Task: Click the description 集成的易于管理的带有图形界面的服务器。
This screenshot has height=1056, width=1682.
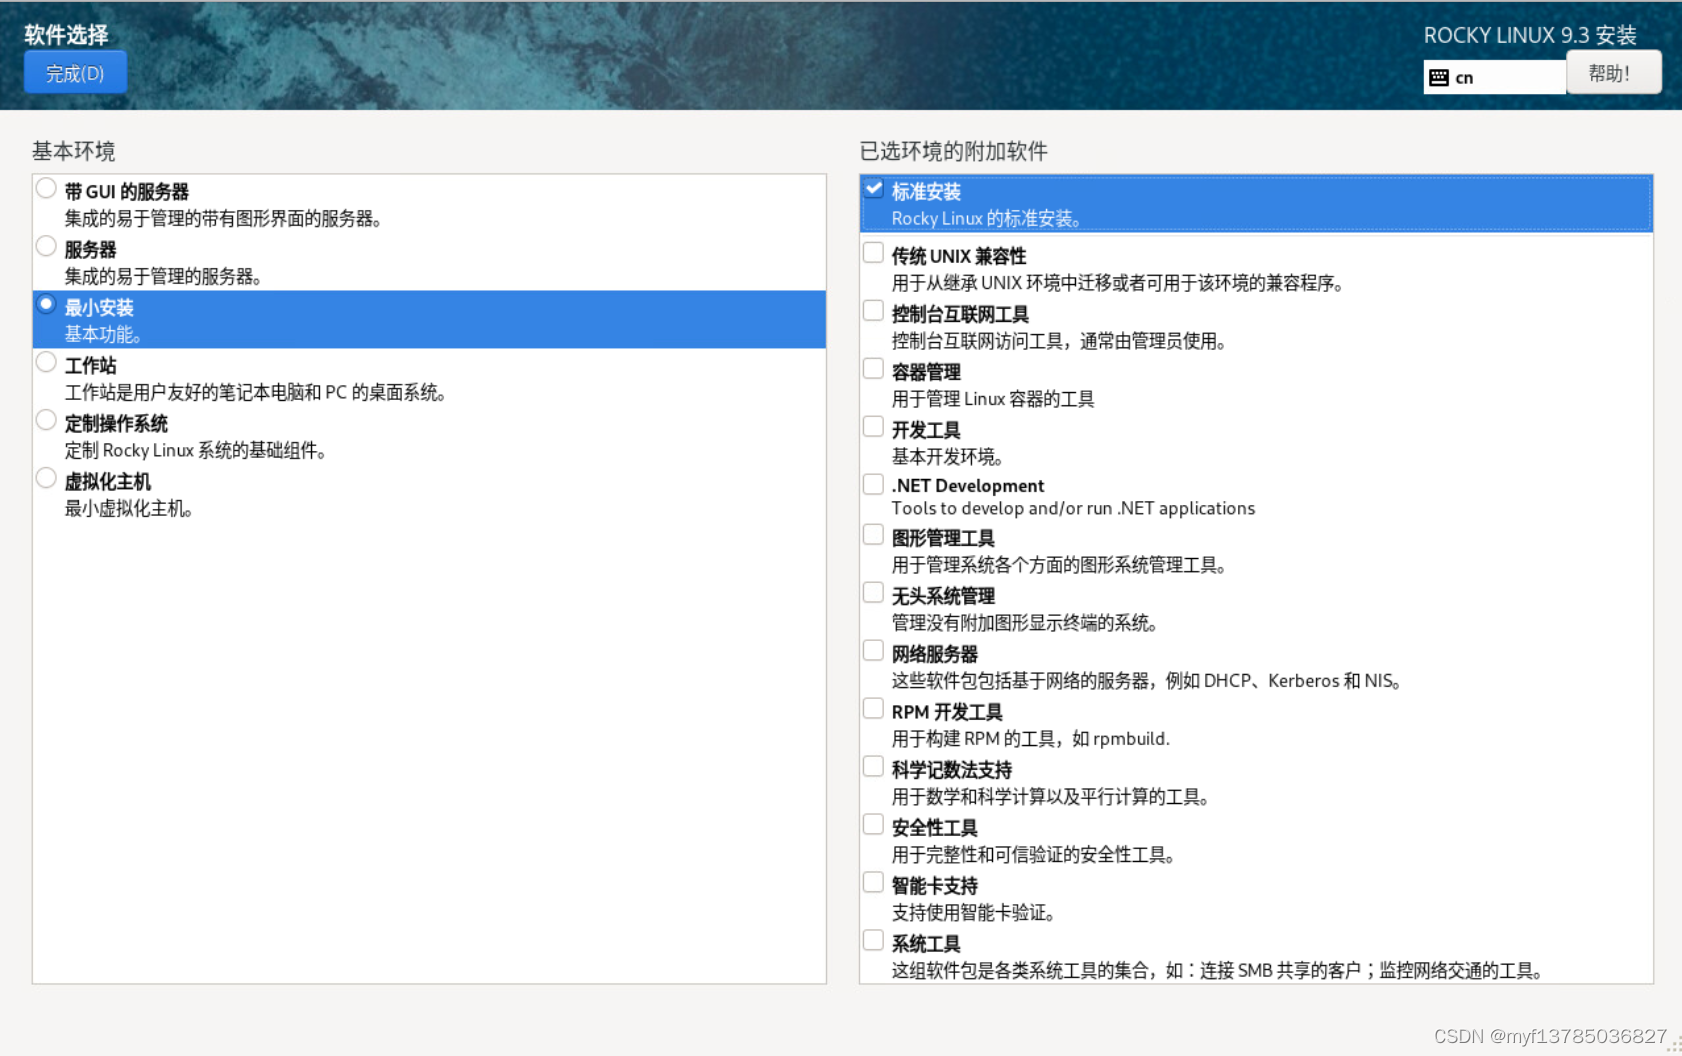Action: pyautogui.click(x=224, y=218)
